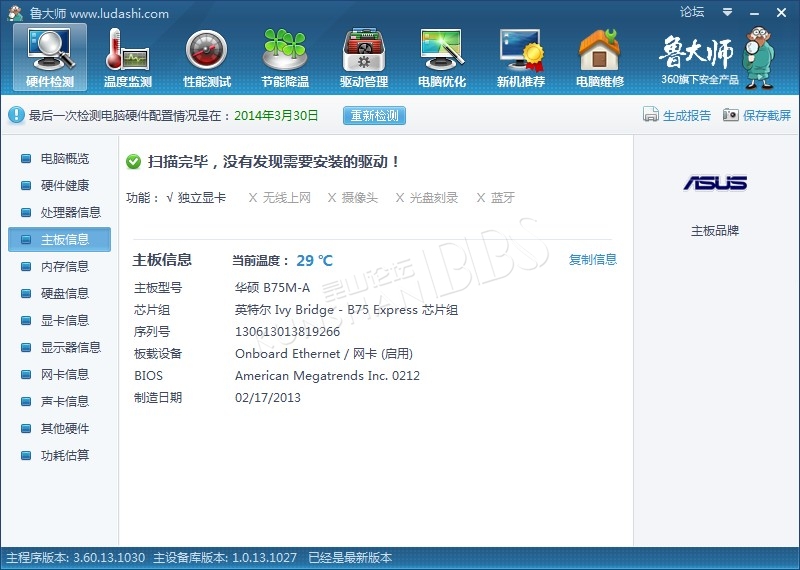Click serial number 130613013819266
800x570 pixels.
tap(287, 332)
